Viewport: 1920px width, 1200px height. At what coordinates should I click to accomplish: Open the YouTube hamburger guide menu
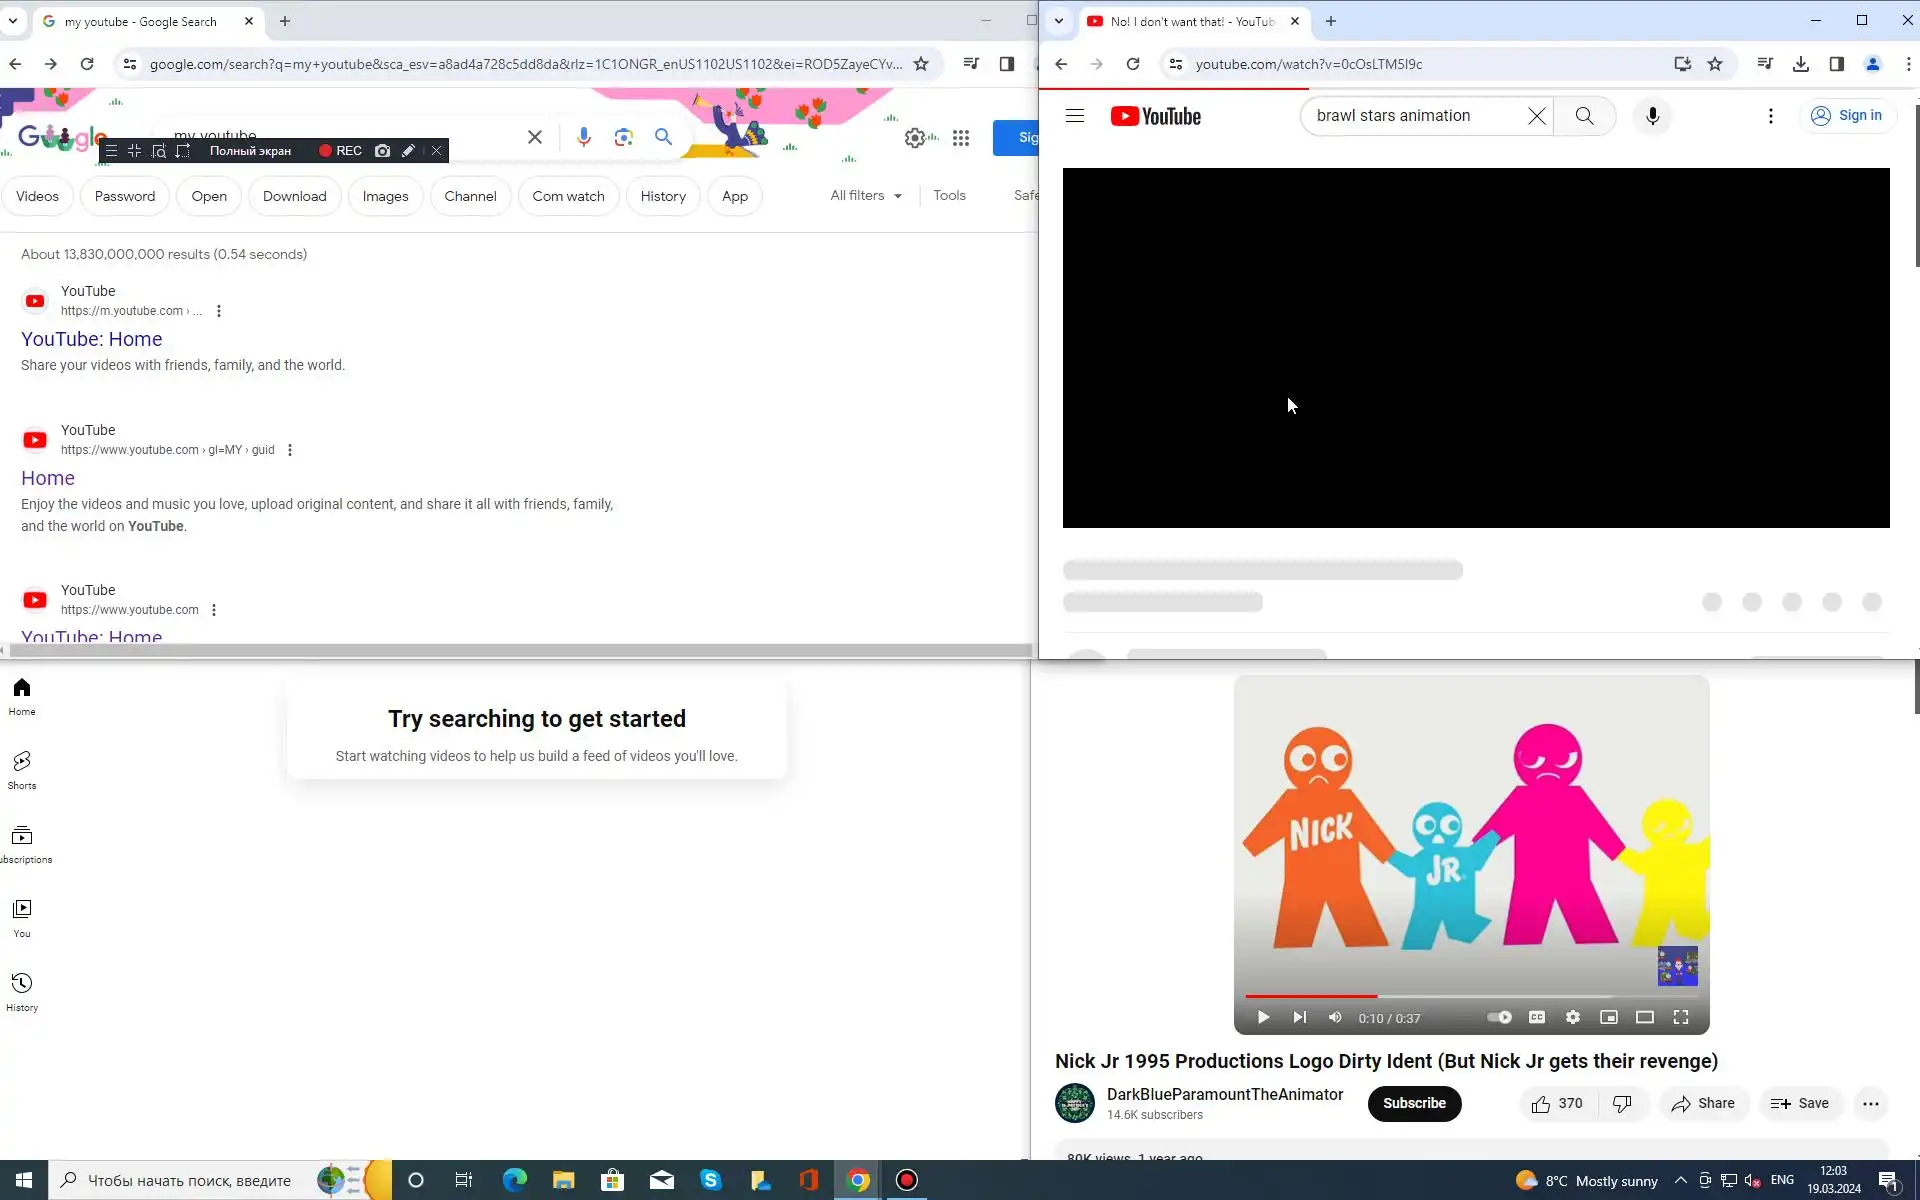tap(1075, 116)
